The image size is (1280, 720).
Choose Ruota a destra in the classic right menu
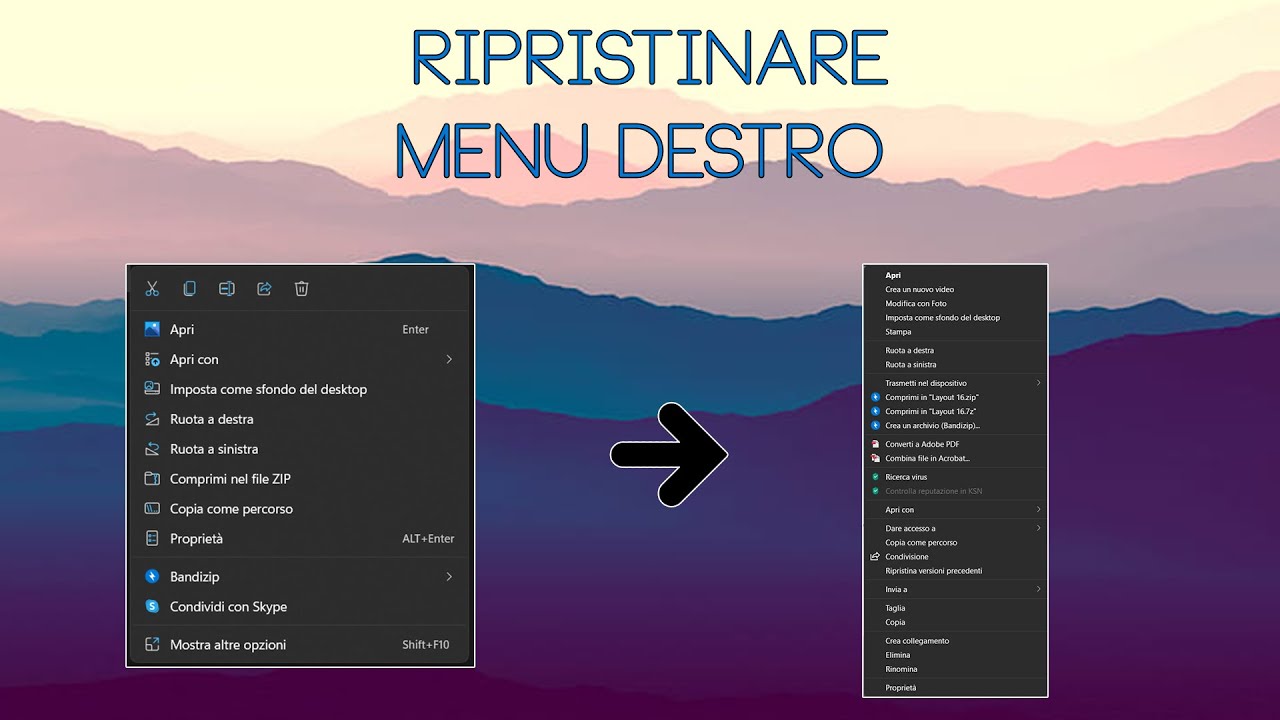click(910, 351)
